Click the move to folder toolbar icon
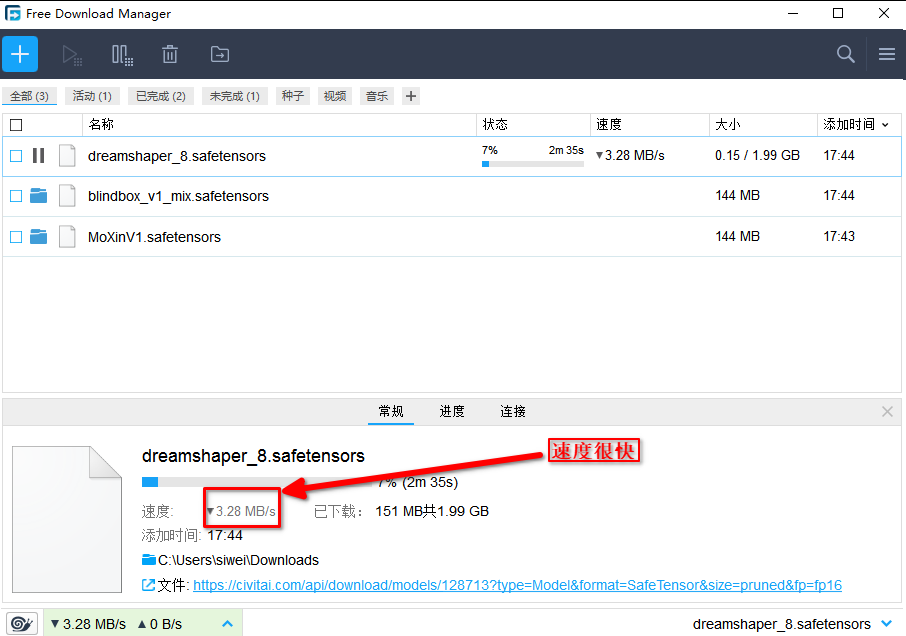 [x=219, y=55]
